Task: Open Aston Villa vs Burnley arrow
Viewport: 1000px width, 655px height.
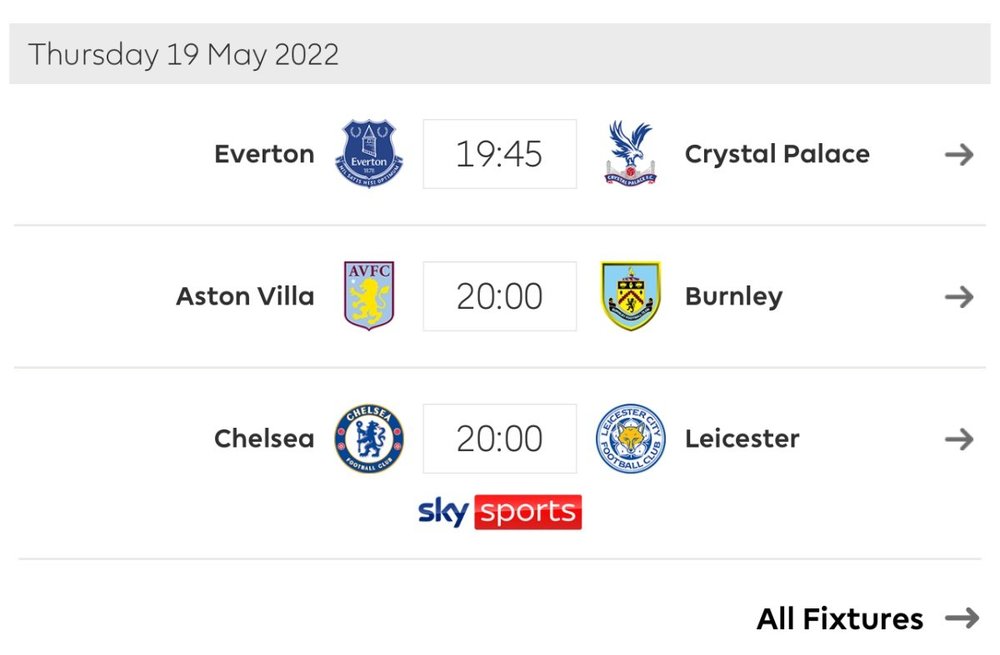Action: coord(959,297)
